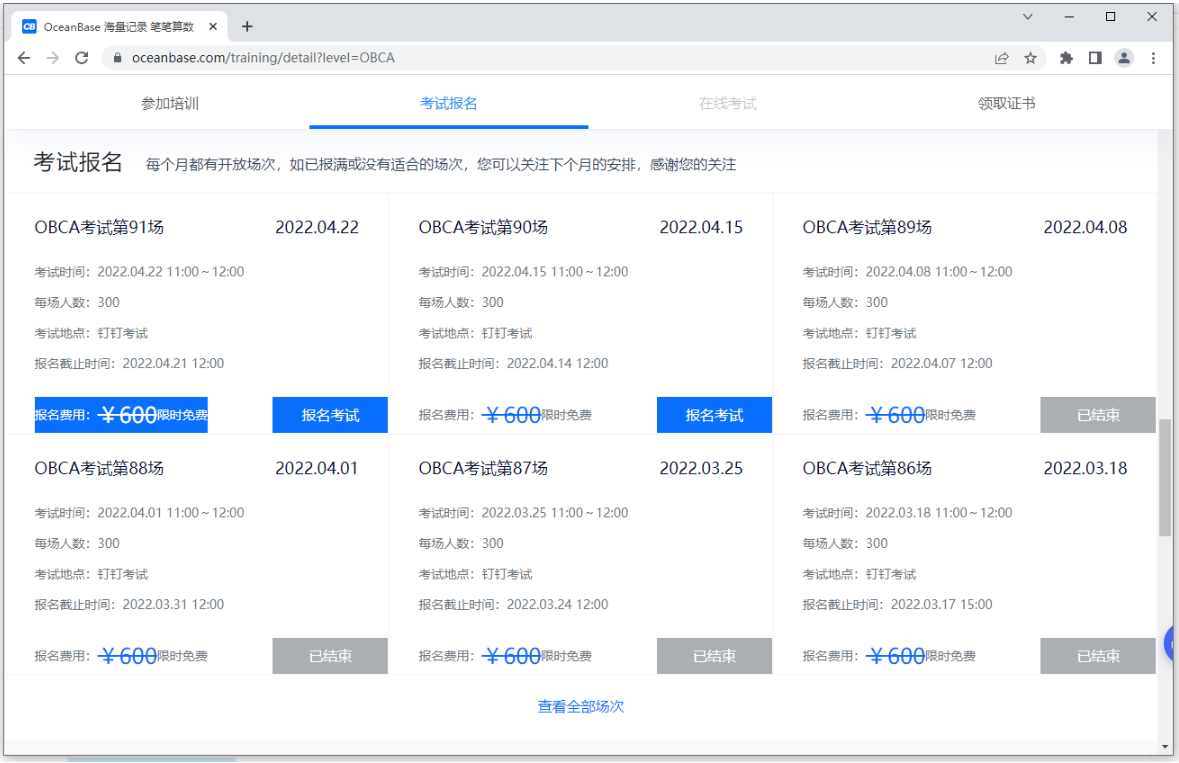The height and width of the screenshot is (763, 1179).
Task: Click the ¥600 price in 第90场
Action: coord(511,415)
